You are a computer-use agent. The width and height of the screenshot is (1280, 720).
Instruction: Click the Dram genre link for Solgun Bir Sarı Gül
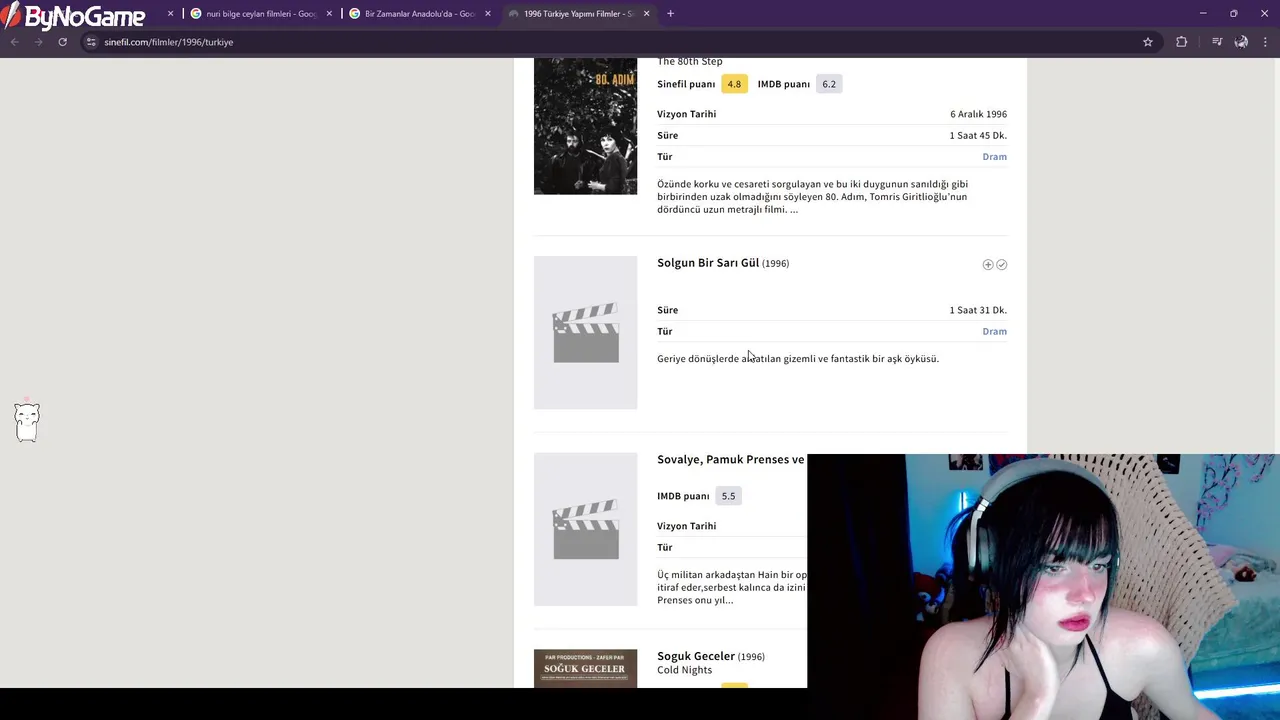(x=994, y=332)
